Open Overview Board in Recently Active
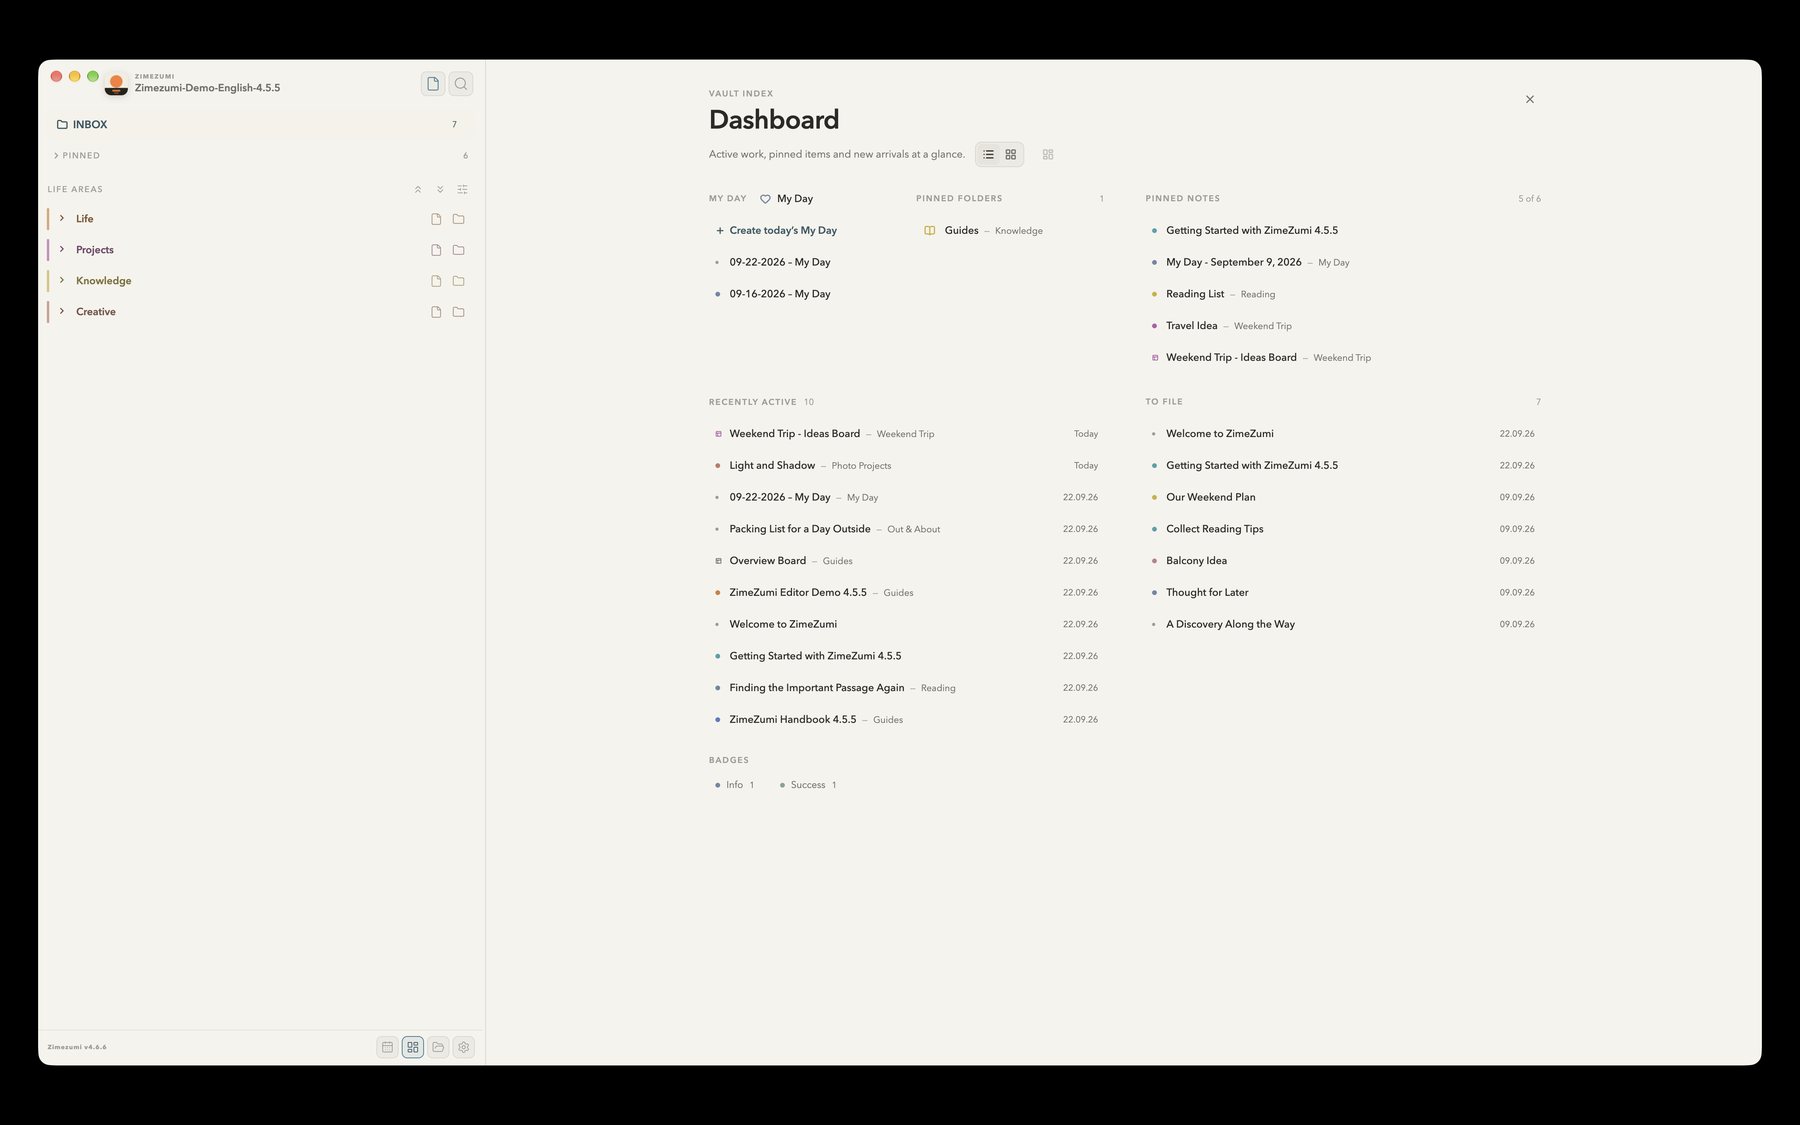Screen dimensions: 1800x1125 [x=767, y=561]
